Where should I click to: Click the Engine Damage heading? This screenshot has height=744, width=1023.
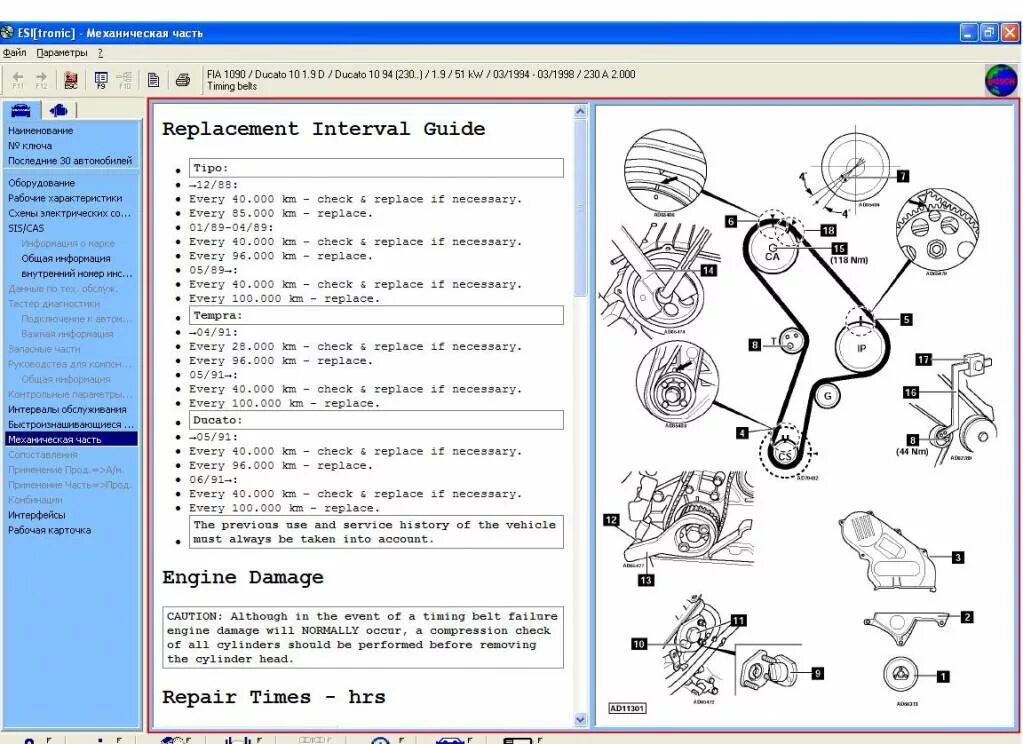pos(243,578)
